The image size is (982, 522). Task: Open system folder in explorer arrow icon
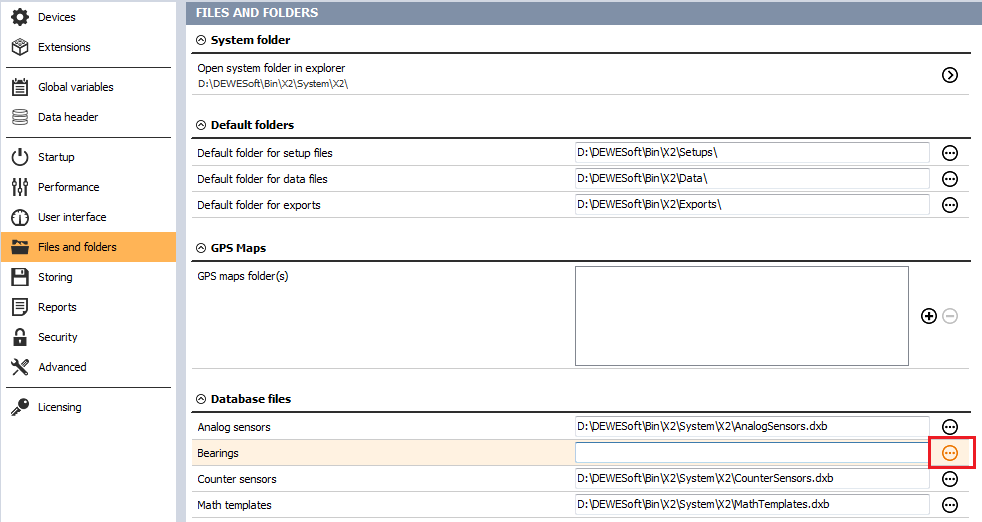[949, 75]
